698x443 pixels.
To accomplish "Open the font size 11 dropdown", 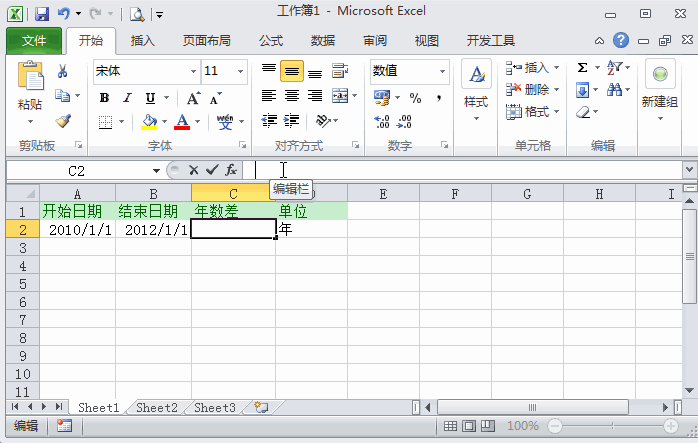I will coord(240,71).
